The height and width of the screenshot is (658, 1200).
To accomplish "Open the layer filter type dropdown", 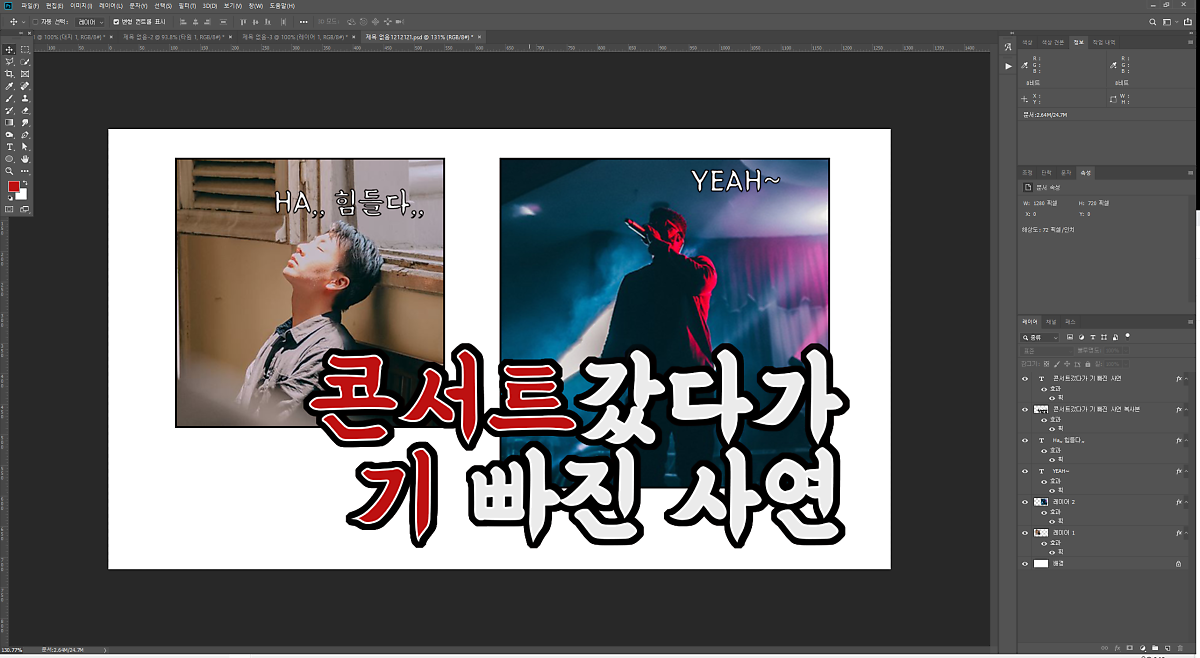I will pos(1040,337).
